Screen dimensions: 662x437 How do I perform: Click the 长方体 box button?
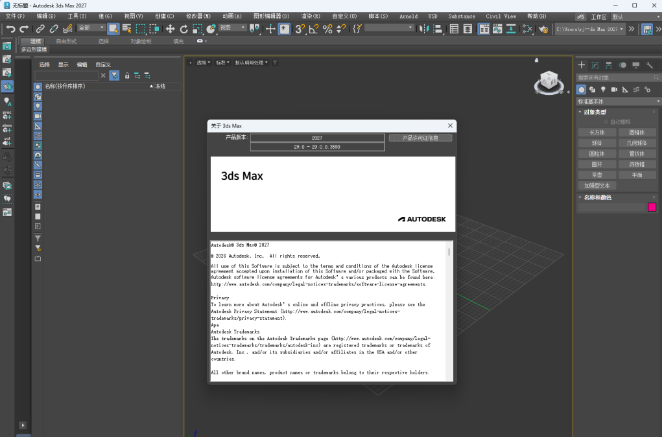pyautogui.click(x=597, y=132)
